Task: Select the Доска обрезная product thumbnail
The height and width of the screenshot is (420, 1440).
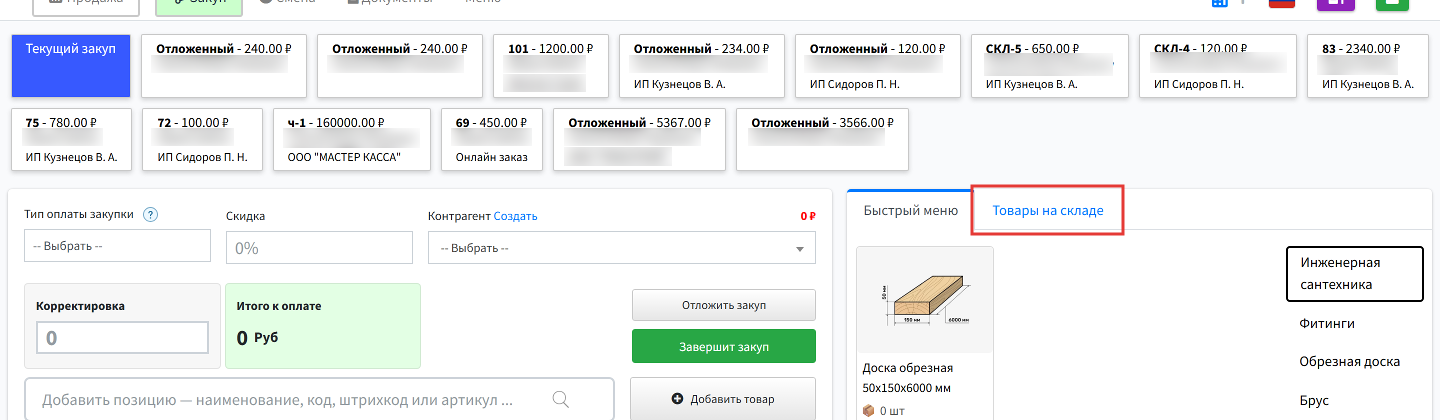Action: tap(926, 300)
